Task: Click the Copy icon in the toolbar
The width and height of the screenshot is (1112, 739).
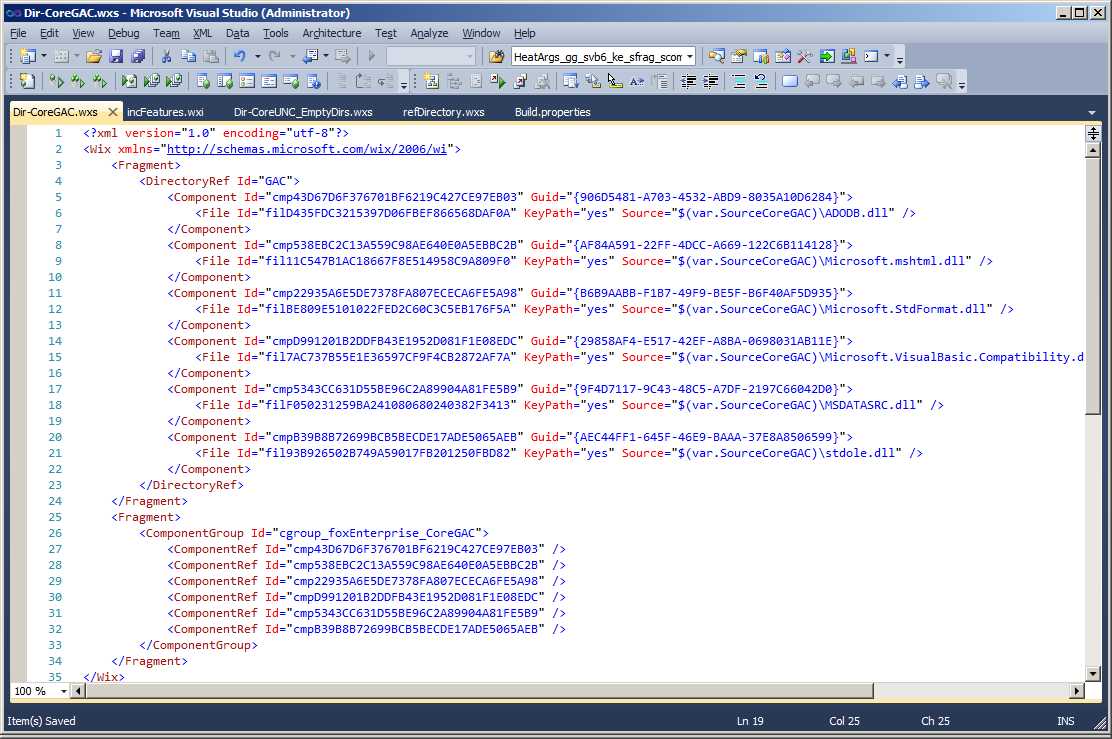Action: point(189,56)
